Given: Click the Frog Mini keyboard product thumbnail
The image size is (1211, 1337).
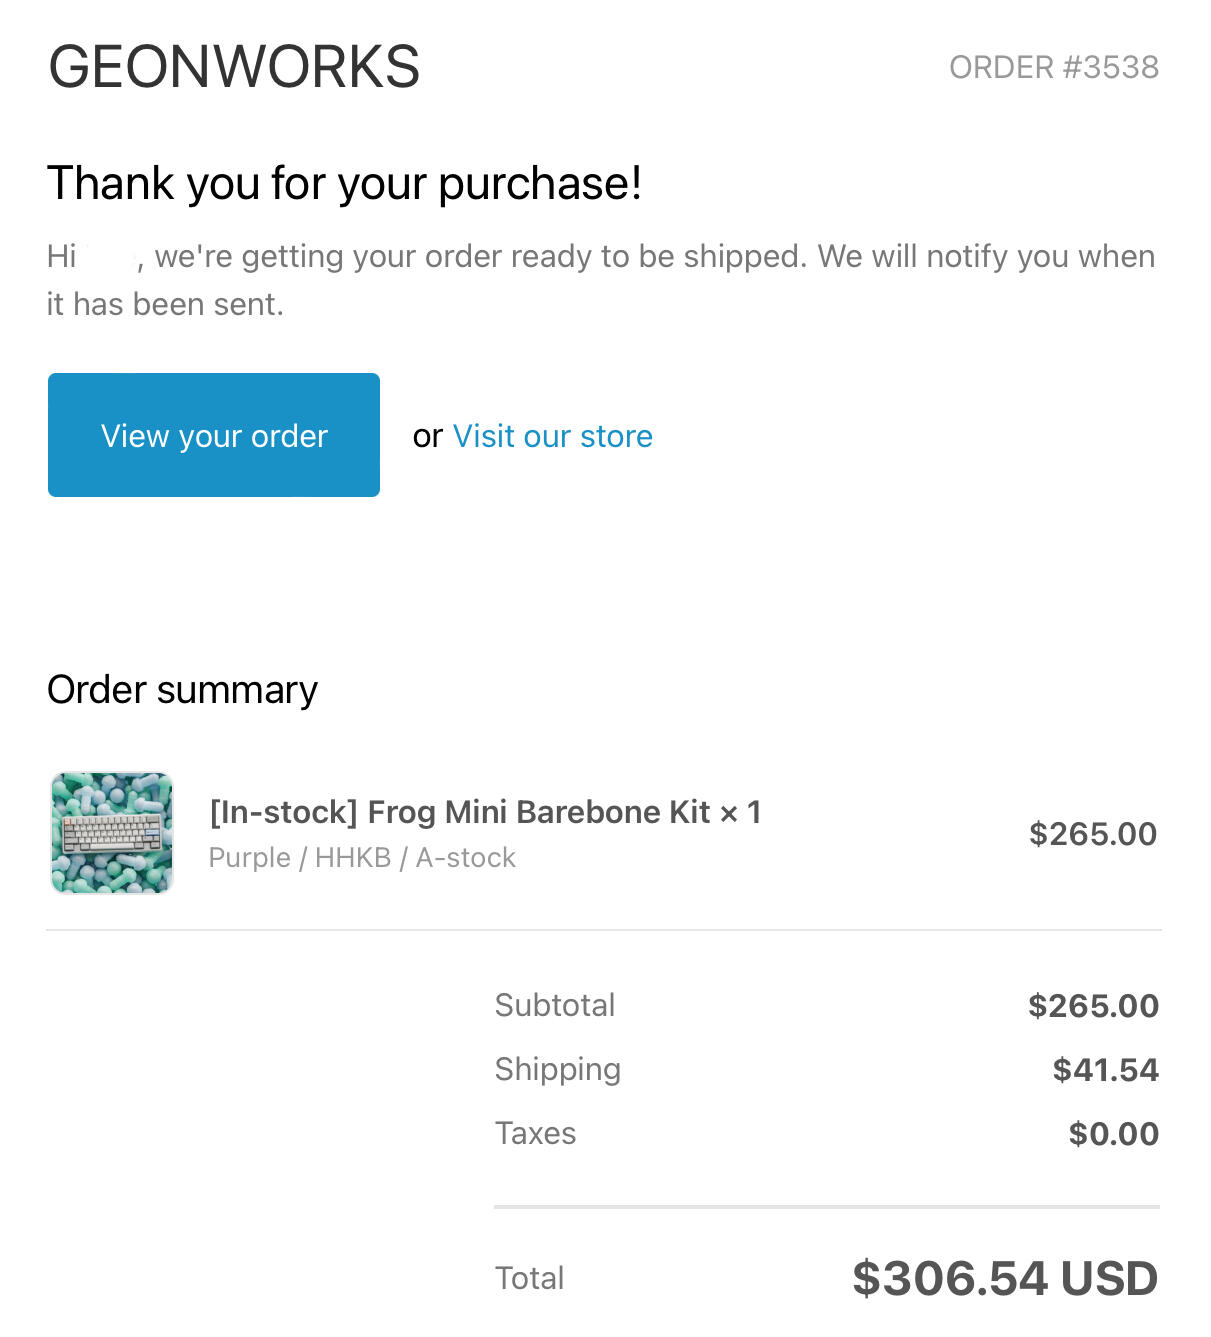Looking at the screenshot, I should [x=112, y=832].
